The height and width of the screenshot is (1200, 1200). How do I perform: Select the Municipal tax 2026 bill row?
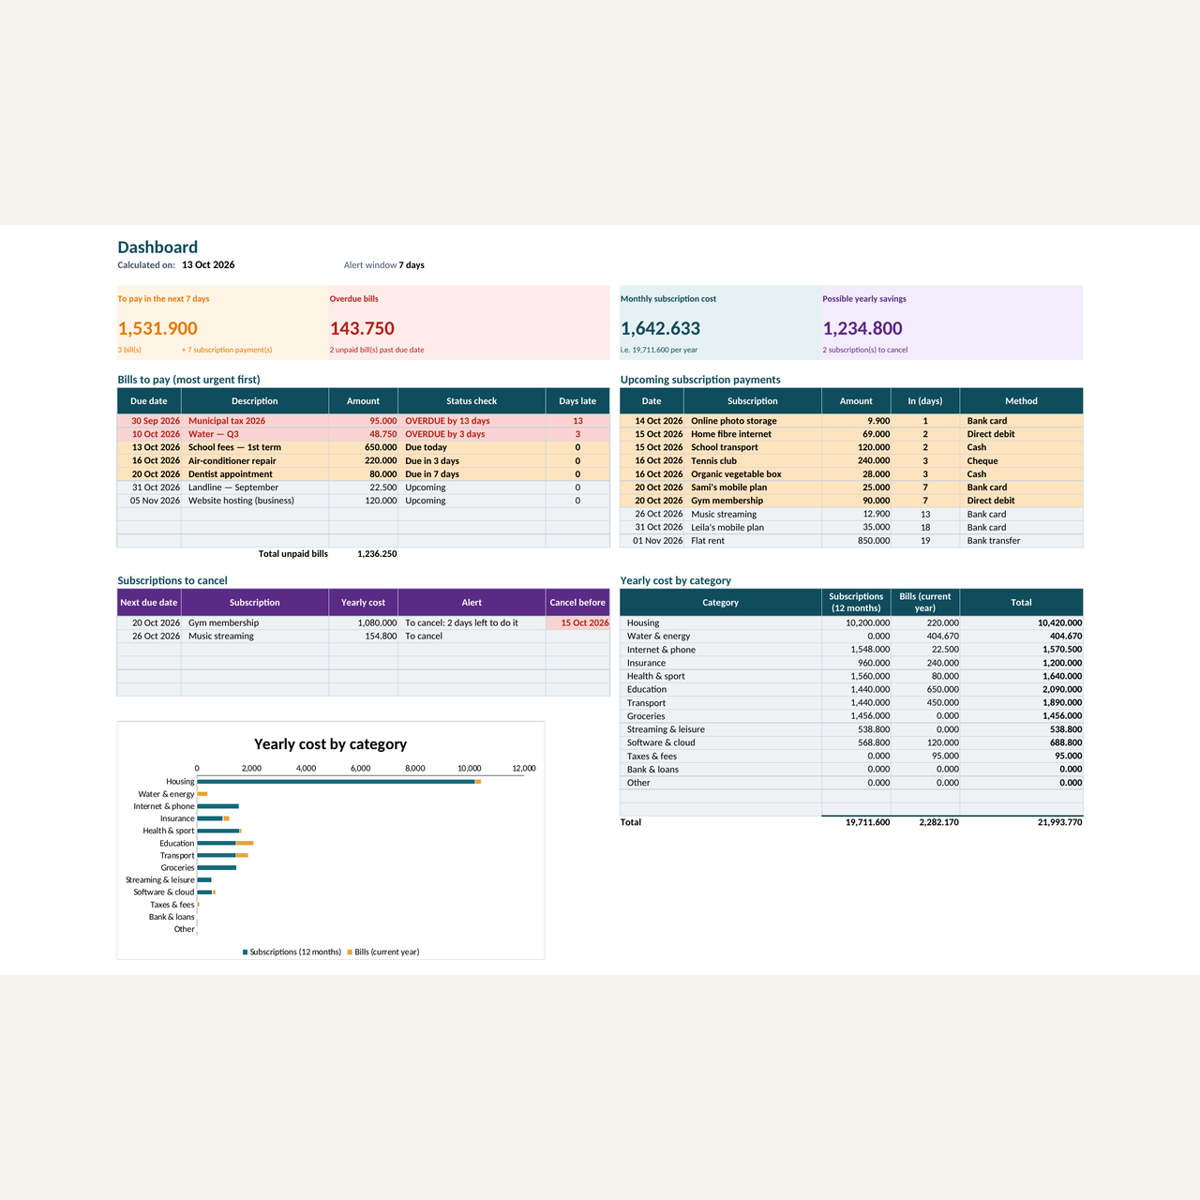coord(363,421)
